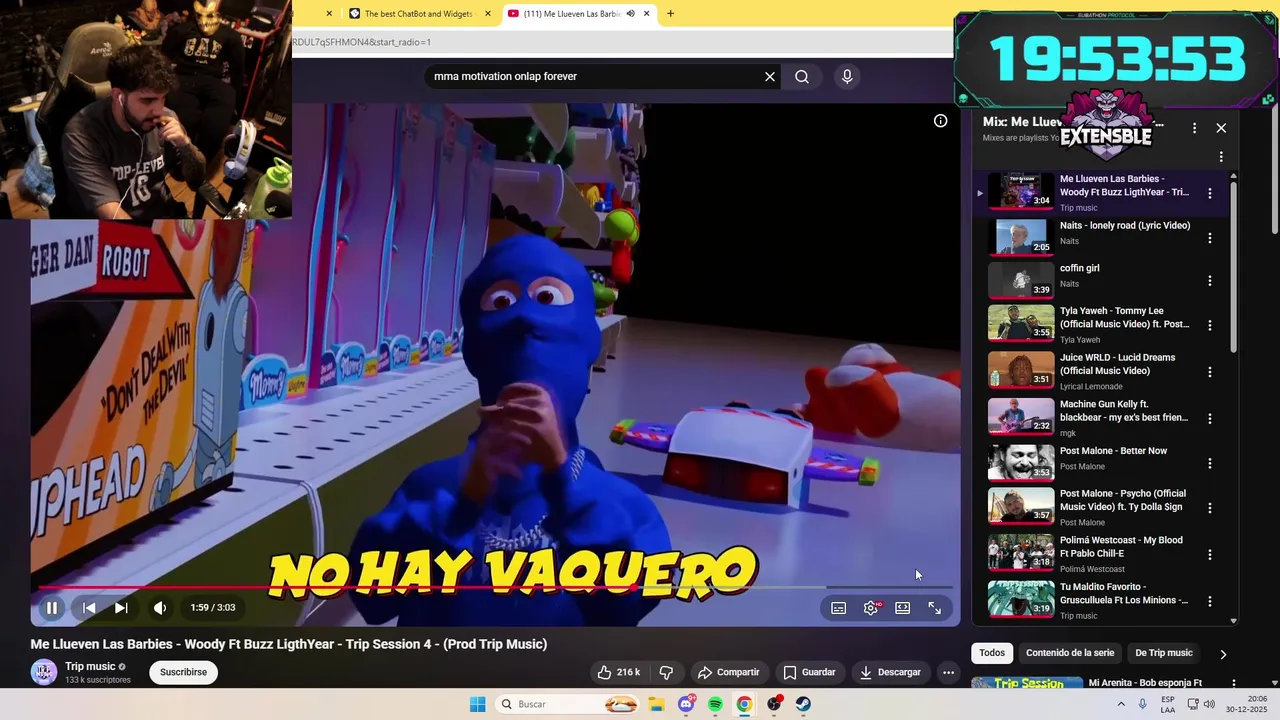Image resolution: width=1280 pixels, height=720 pixels.
Task: Open microphone tray icon
Action: (x=1143, y=704)
